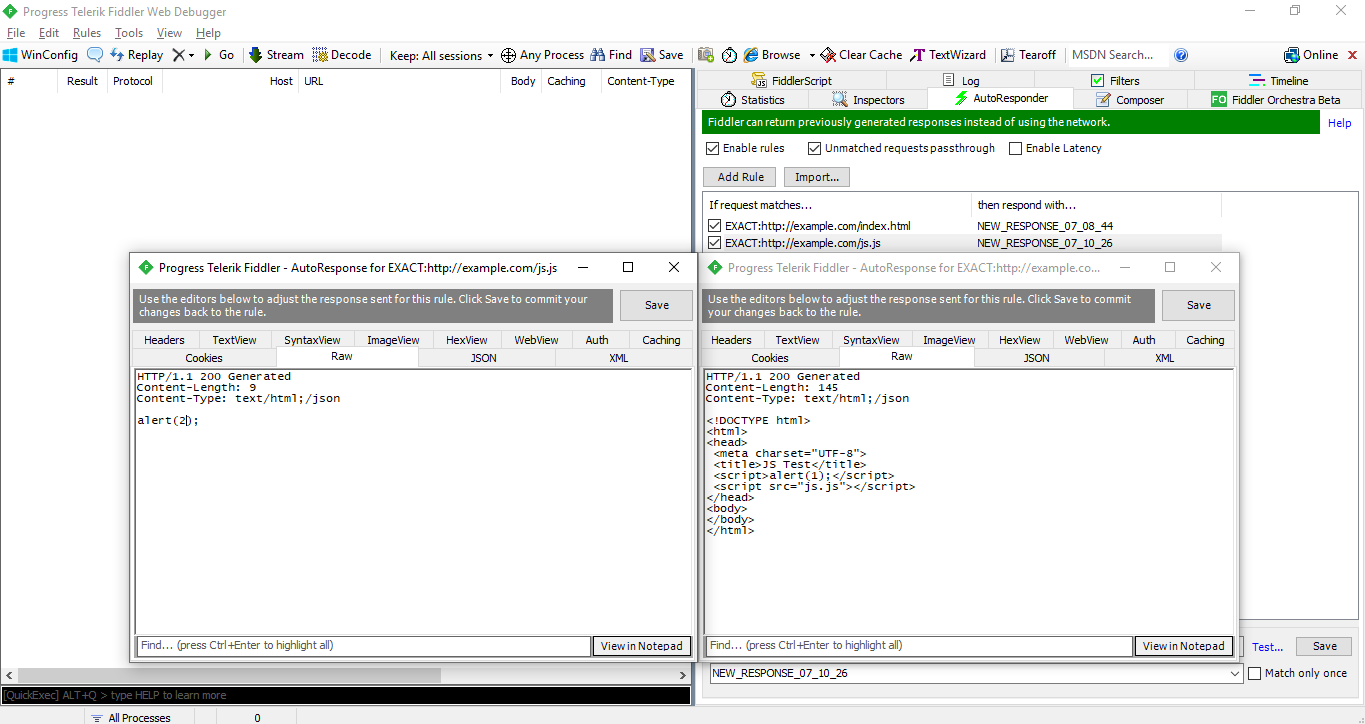Open the Composer tab
Image resolution: width=1365 pixels, height=724 pixels.
coord(1130,100)
